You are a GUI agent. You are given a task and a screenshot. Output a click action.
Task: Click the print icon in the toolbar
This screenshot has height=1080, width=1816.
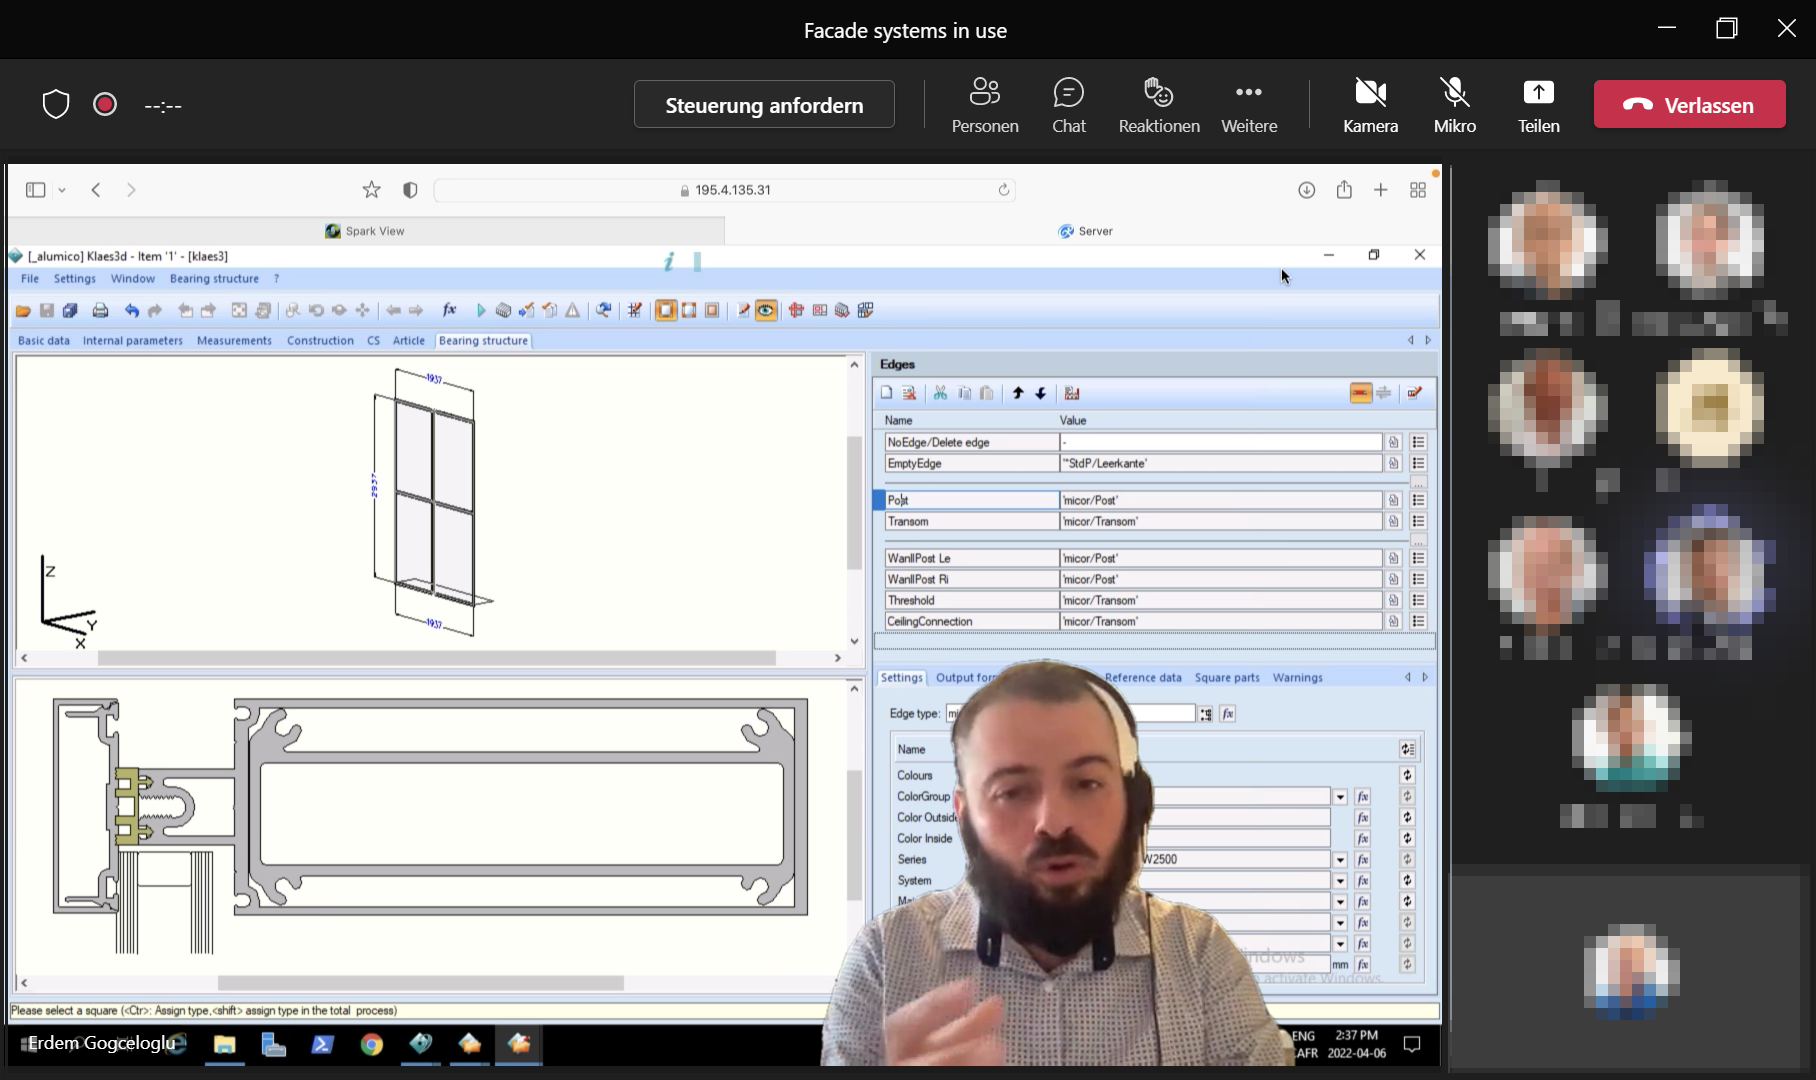100,311
